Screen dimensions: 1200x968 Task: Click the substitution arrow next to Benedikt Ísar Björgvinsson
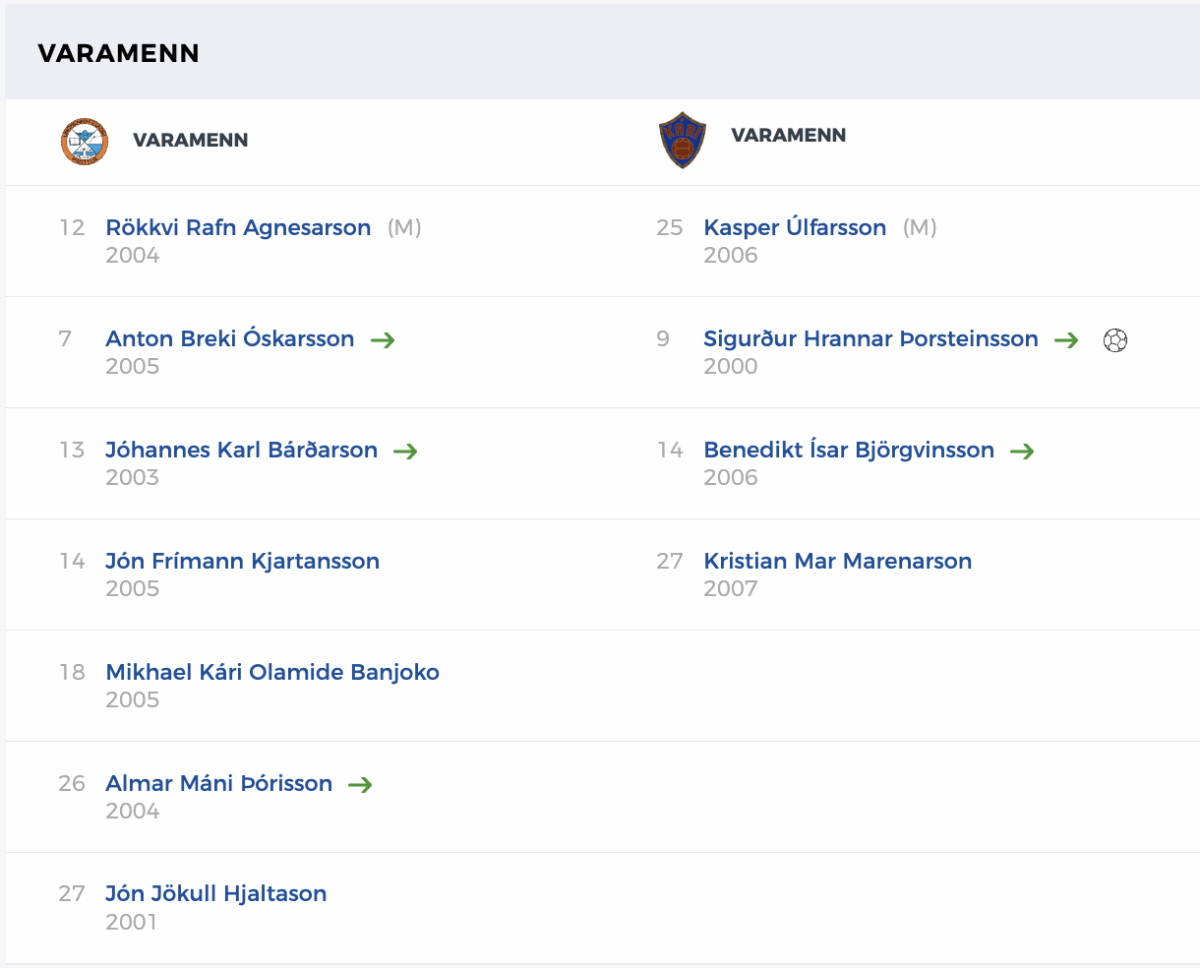click(1022, 451)
